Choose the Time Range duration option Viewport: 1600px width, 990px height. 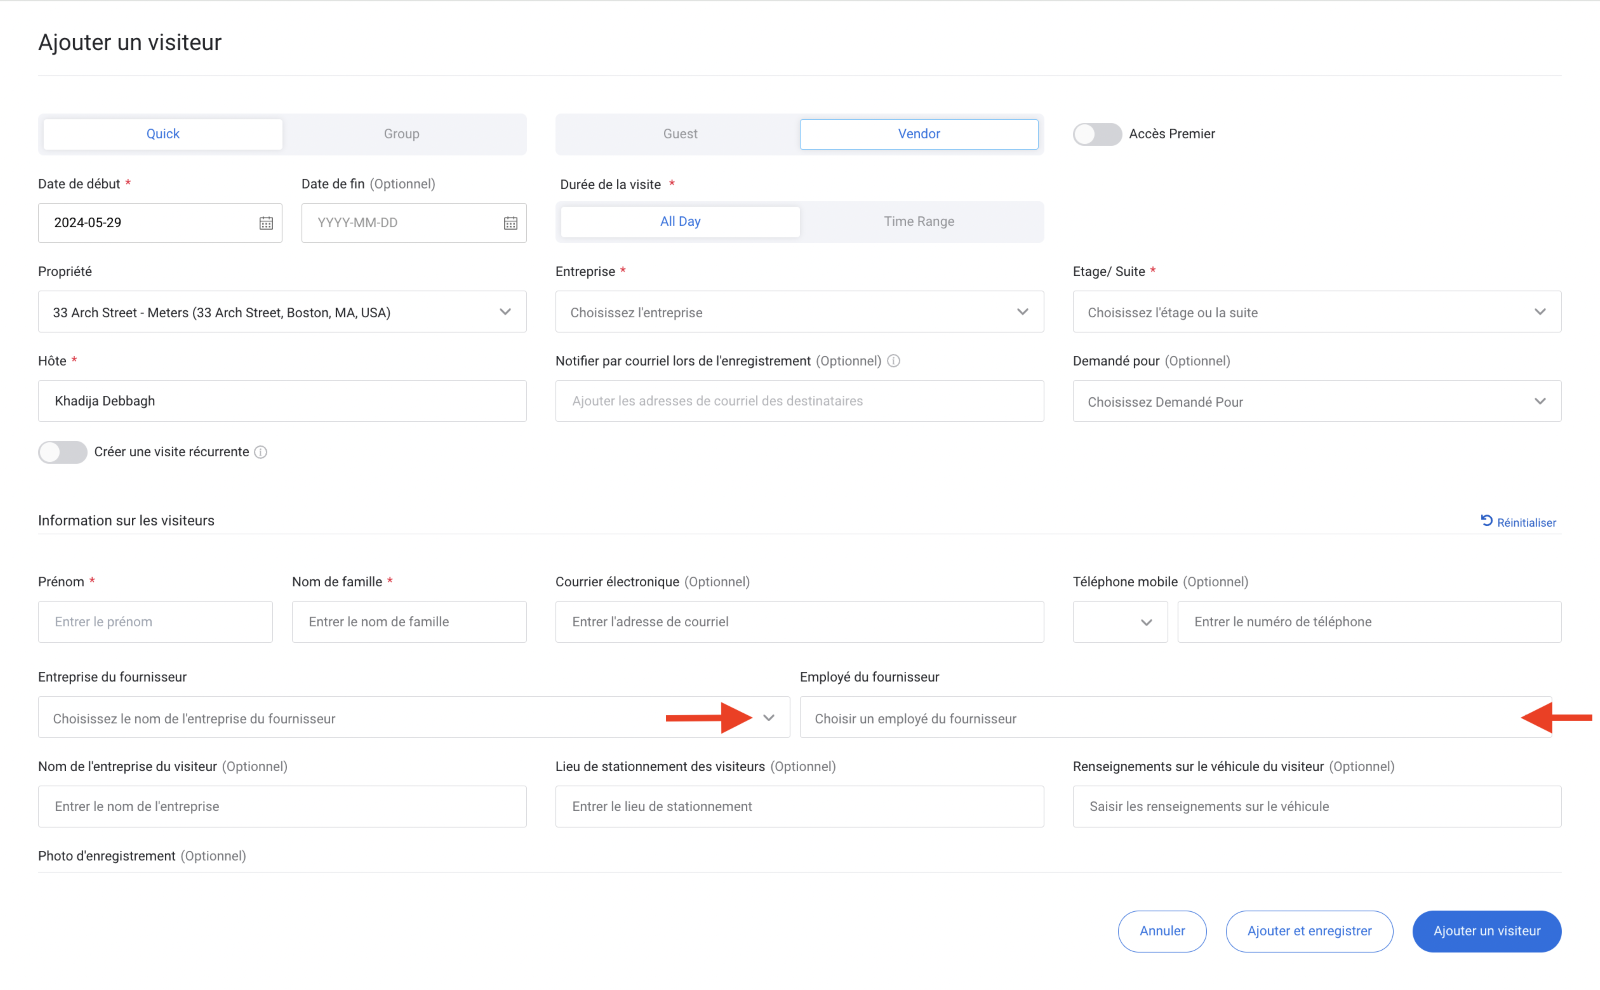click(x=919, y=222)
